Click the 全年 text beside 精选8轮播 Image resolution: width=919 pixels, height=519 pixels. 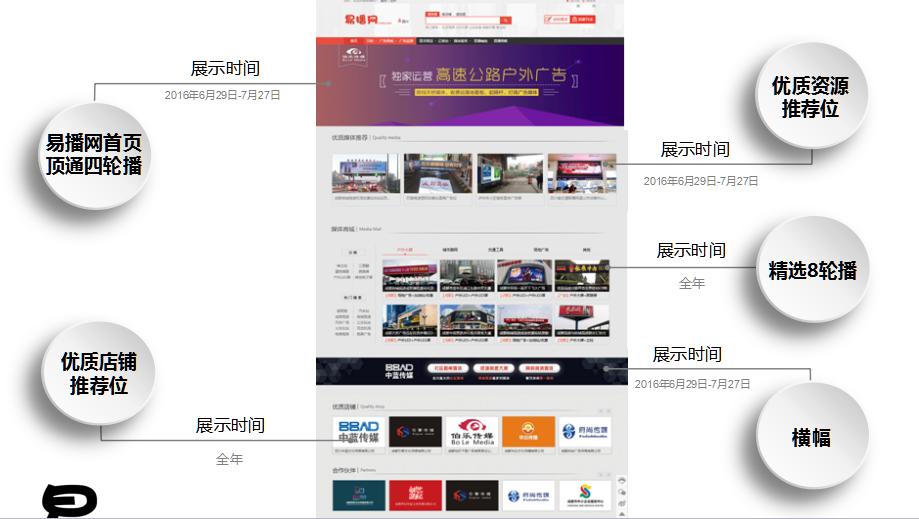[692, 284]
